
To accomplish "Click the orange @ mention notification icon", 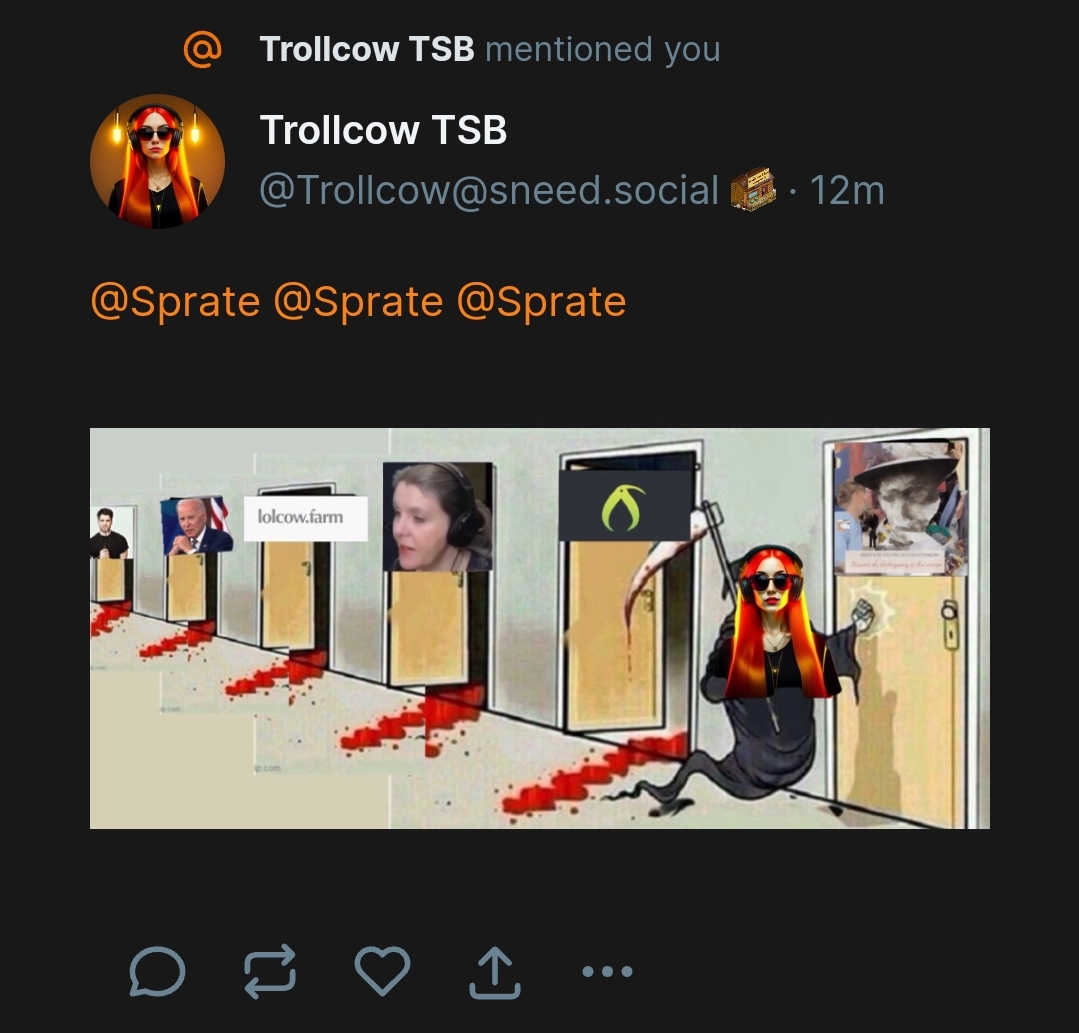I will point(202,48).
